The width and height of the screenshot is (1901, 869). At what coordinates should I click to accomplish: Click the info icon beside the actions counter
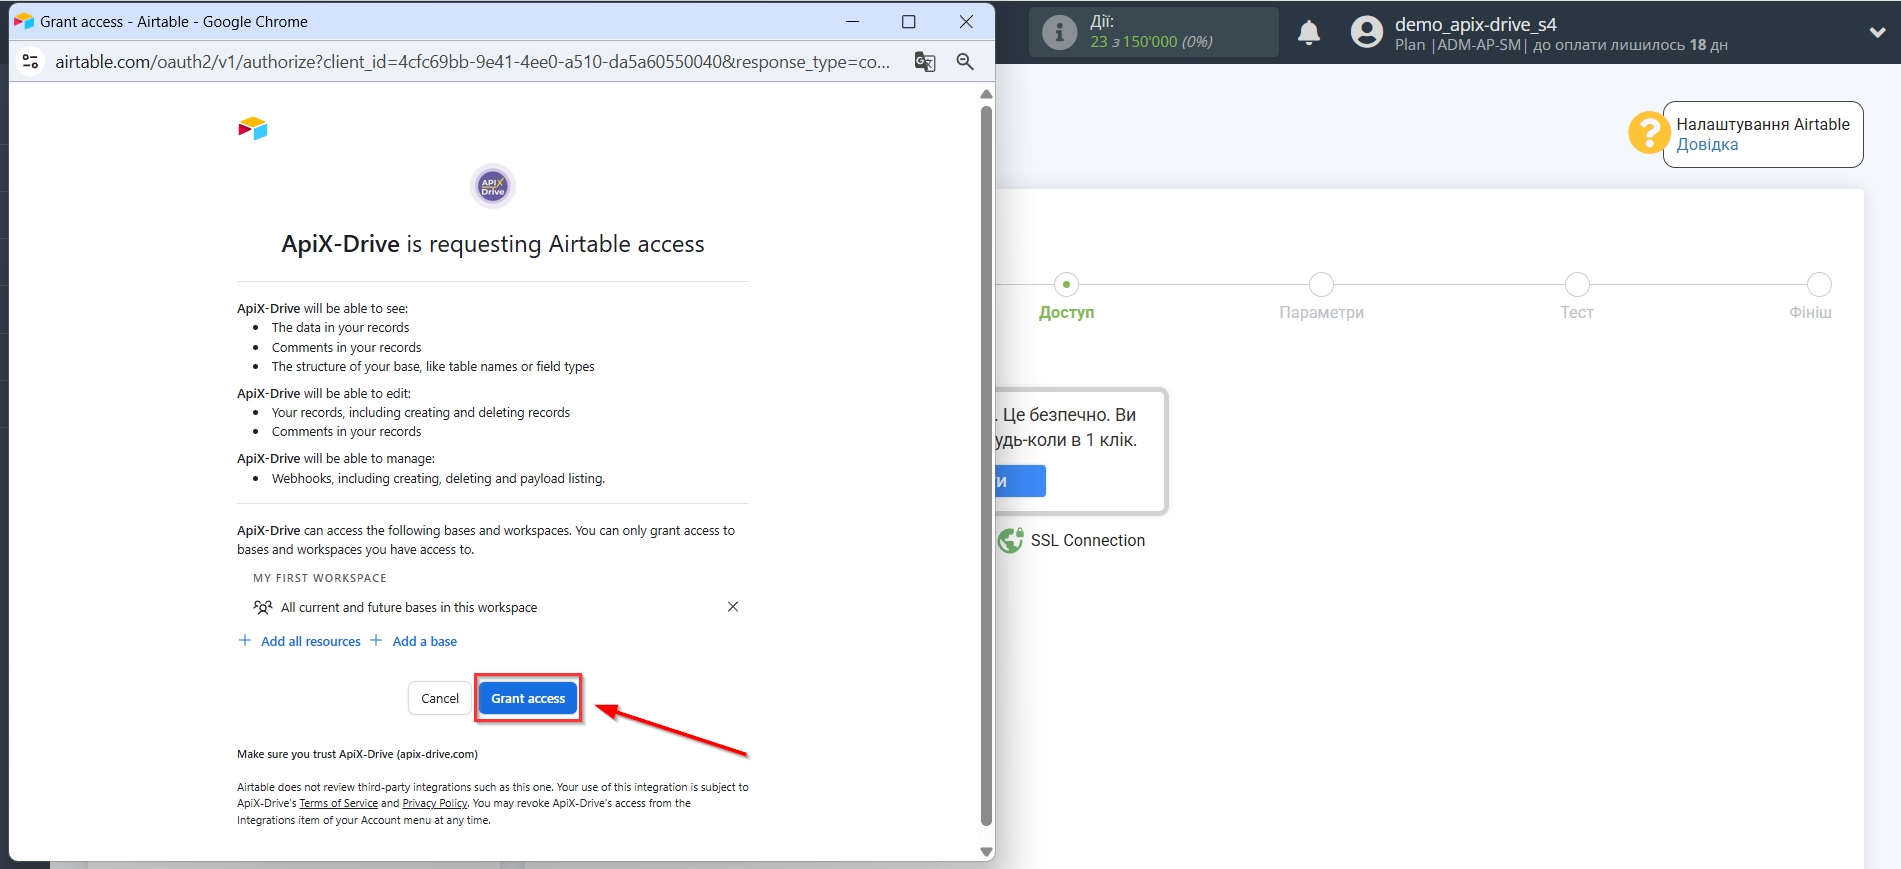(1059, 32)
